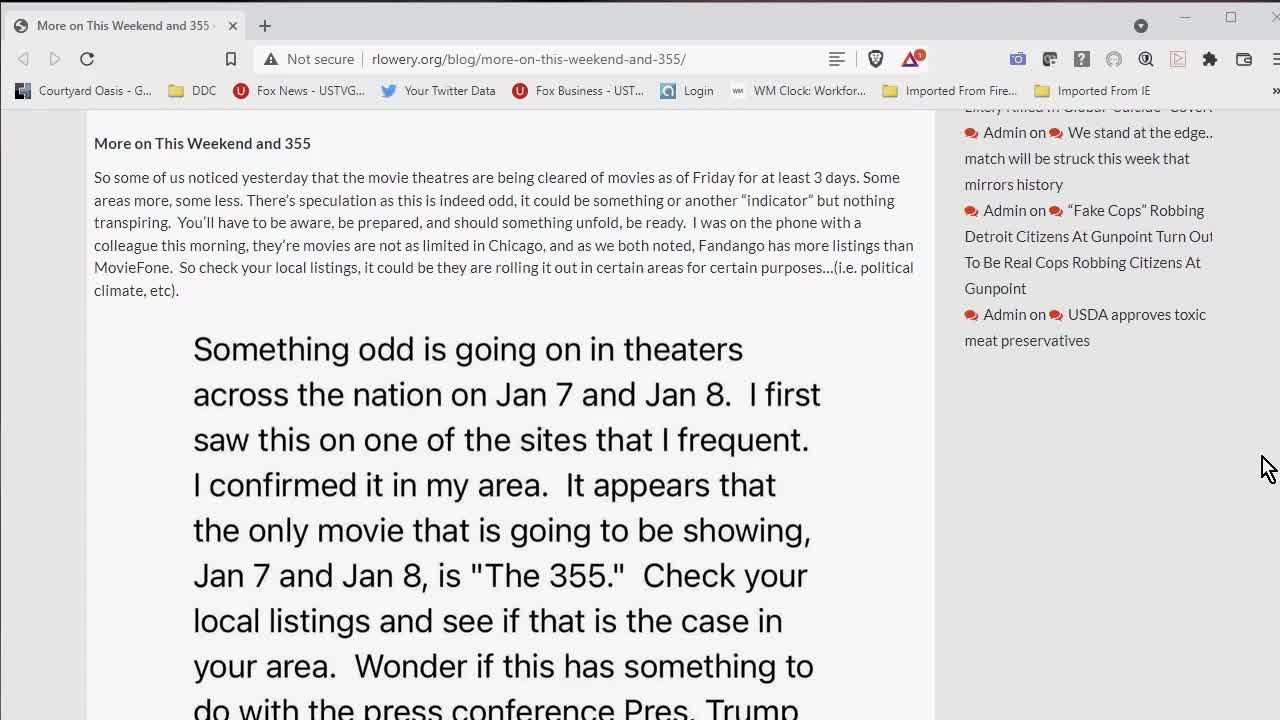Go back to previous page
Image resolution: width=1280 pixels, height=720 pixels.
tap(23, 59)
